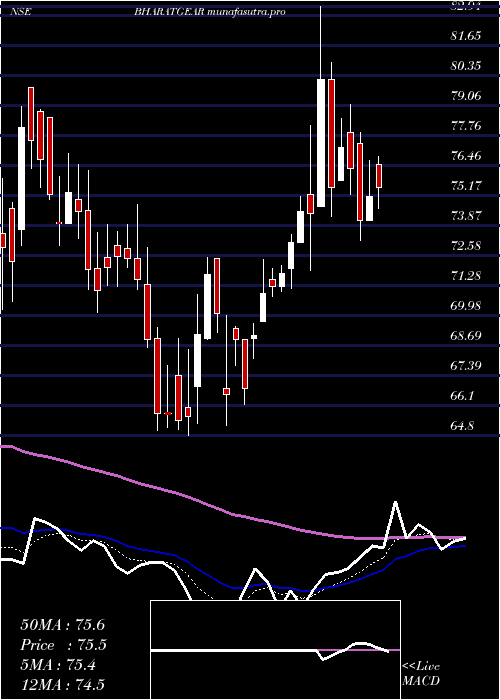Click the 75.17 price axis label
The width and height of the screenshot is (500, 700).
[466, 185]
